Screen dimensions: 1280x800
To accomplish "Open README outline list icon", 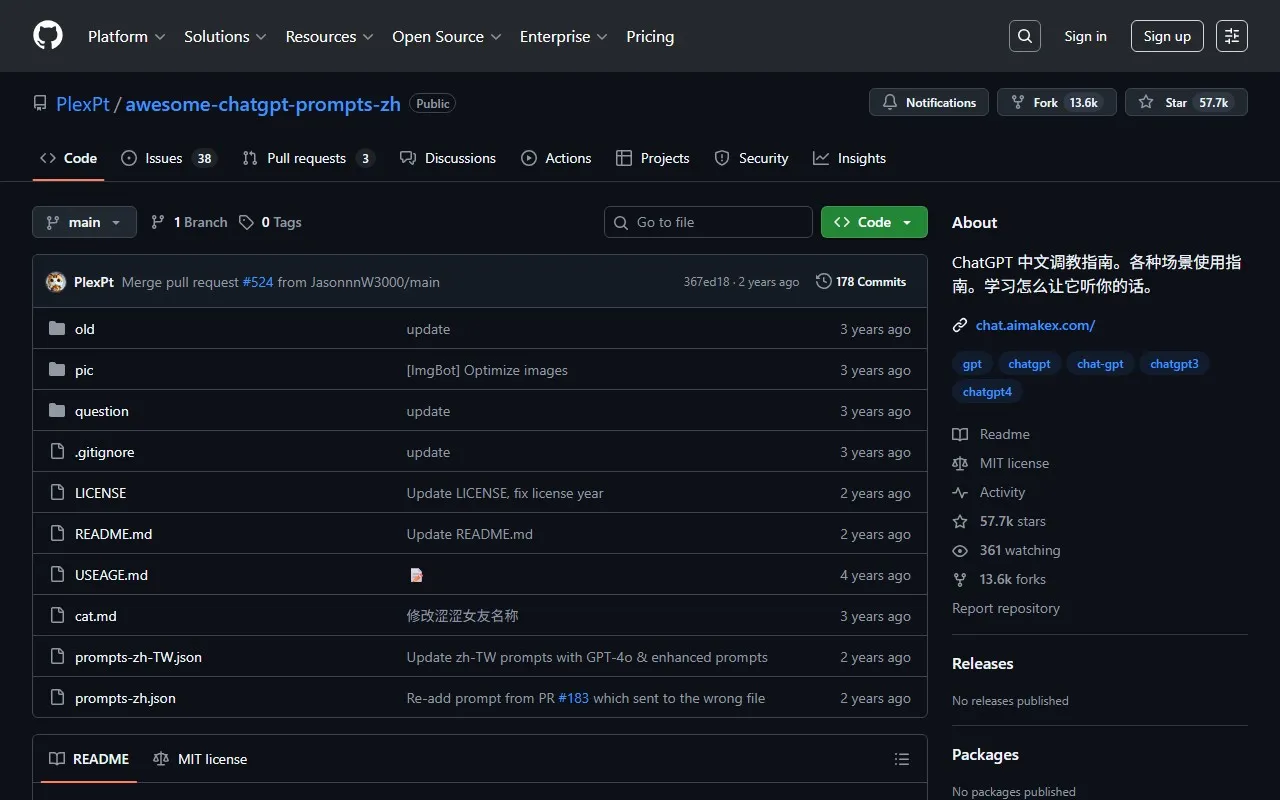I will coord(901,759).
